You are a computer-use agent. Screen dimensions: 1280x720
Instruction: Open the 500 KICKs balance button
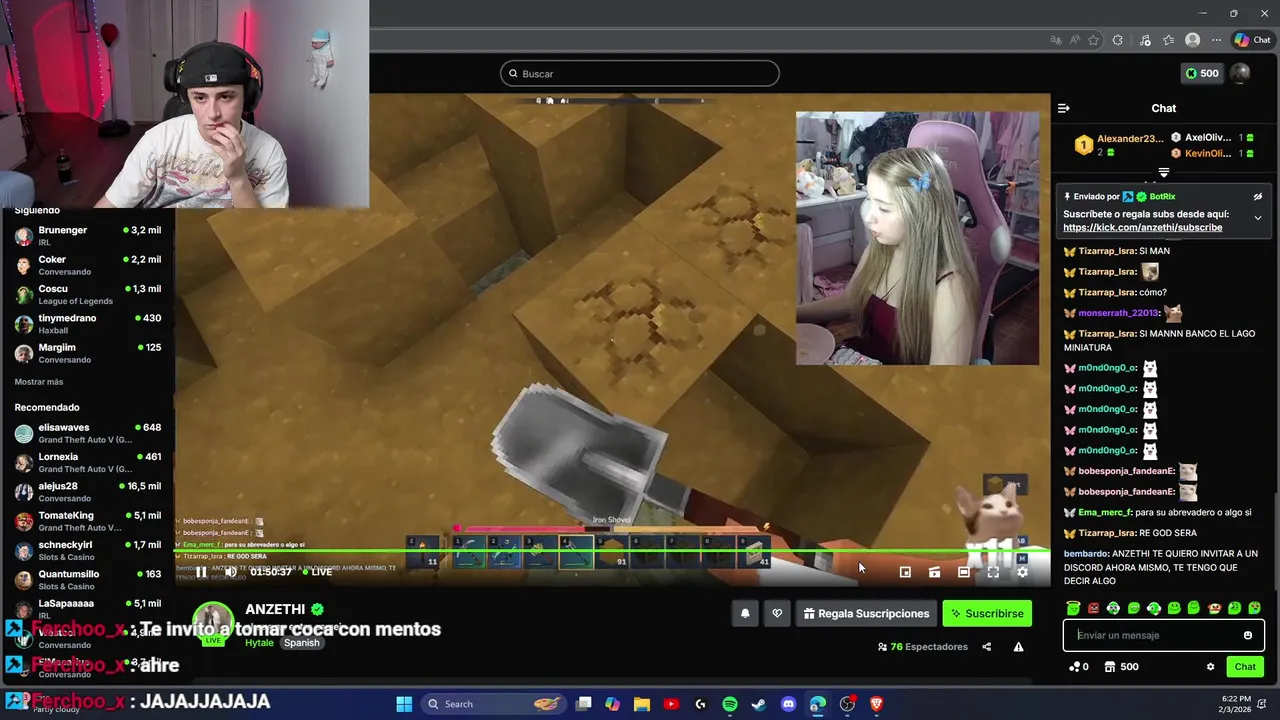click(1202, 73)
